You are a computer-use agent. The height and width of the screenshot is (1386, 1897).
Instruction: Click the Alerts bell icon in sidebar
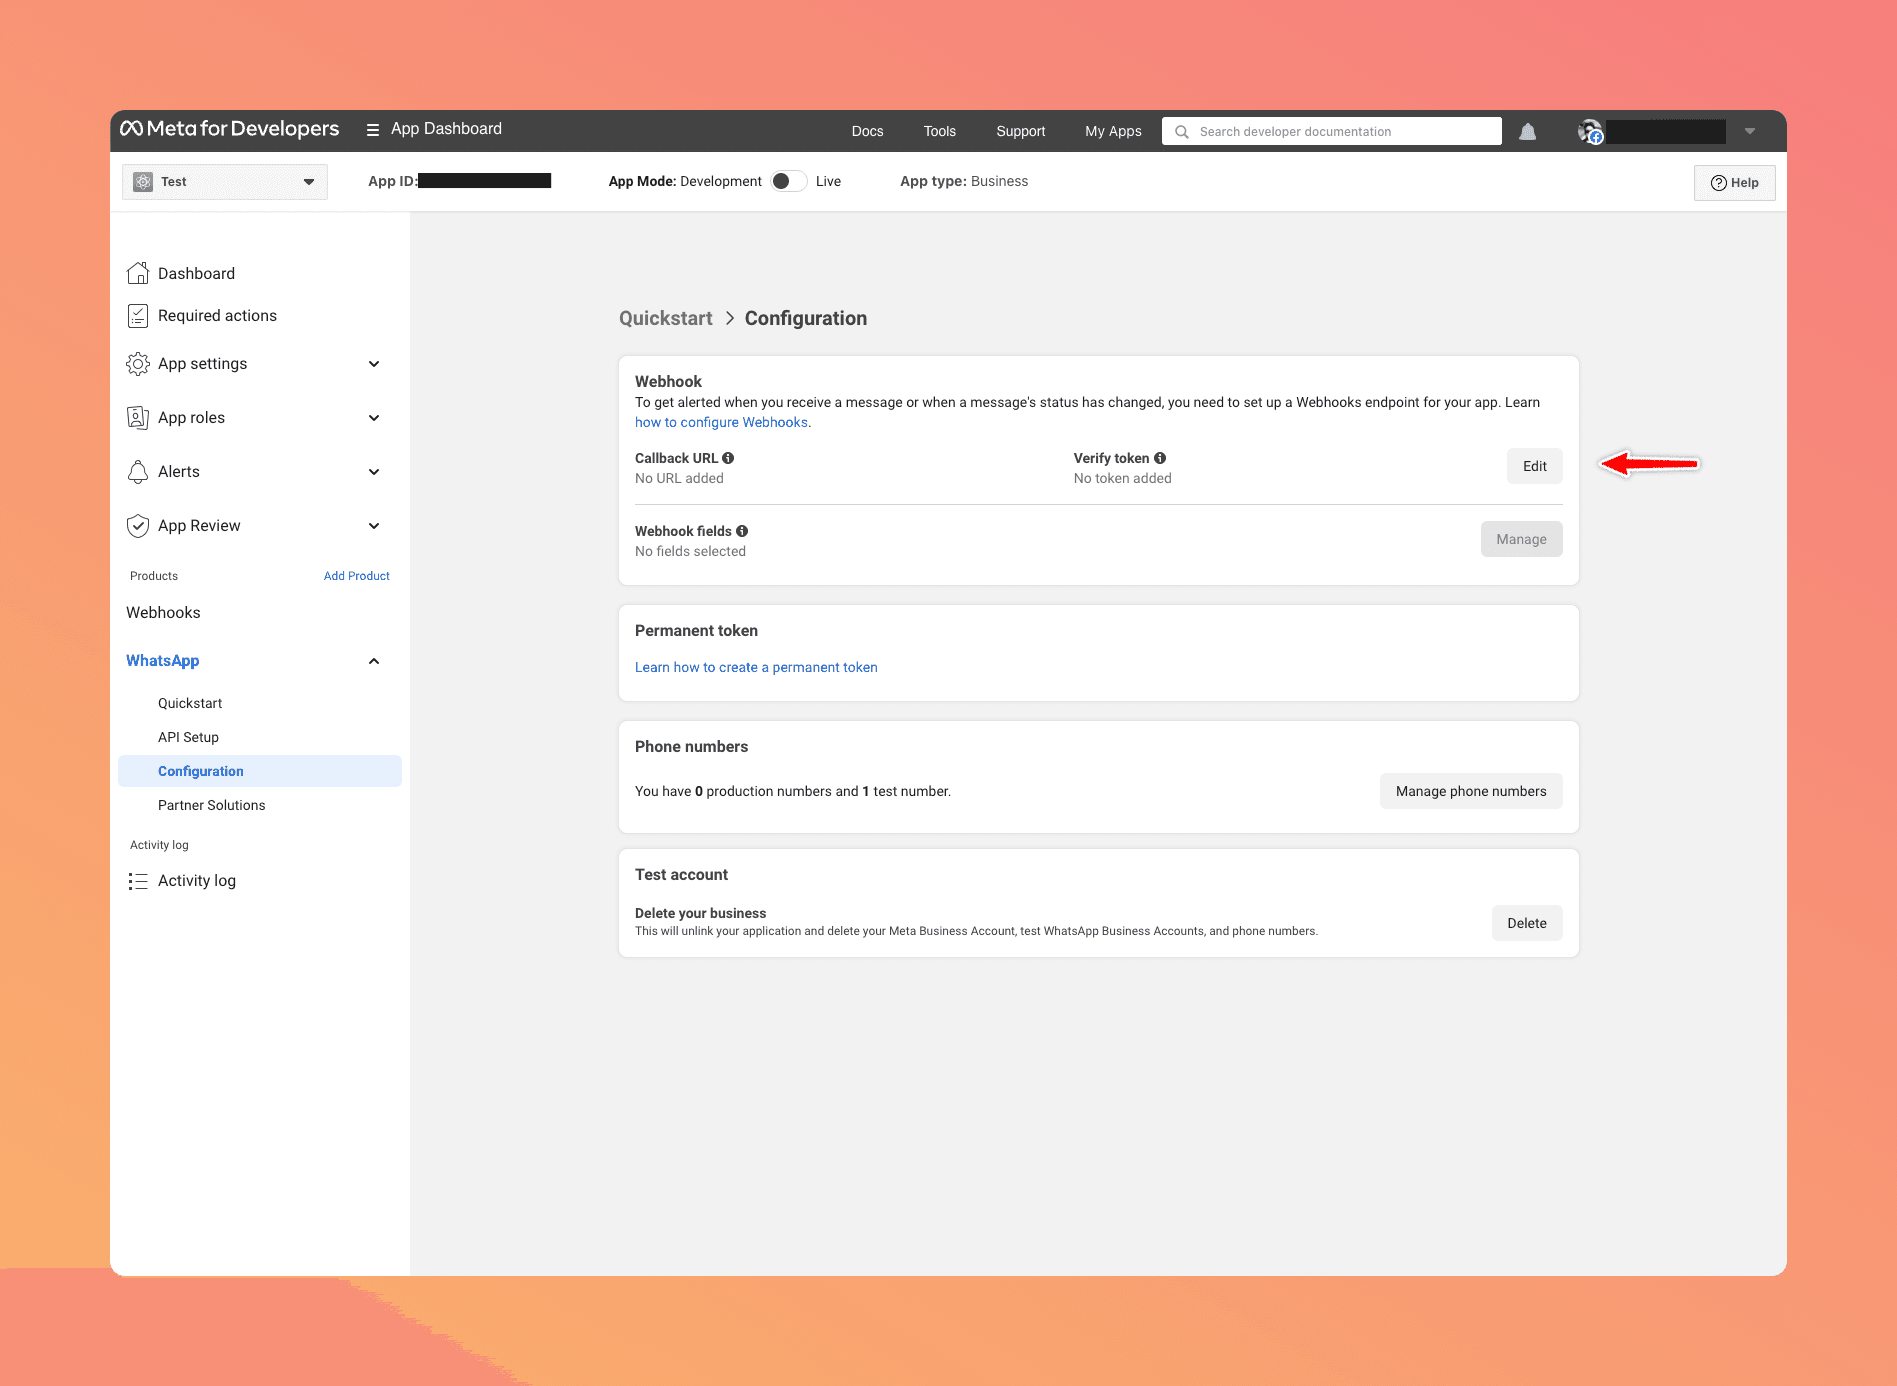[138, 472]
